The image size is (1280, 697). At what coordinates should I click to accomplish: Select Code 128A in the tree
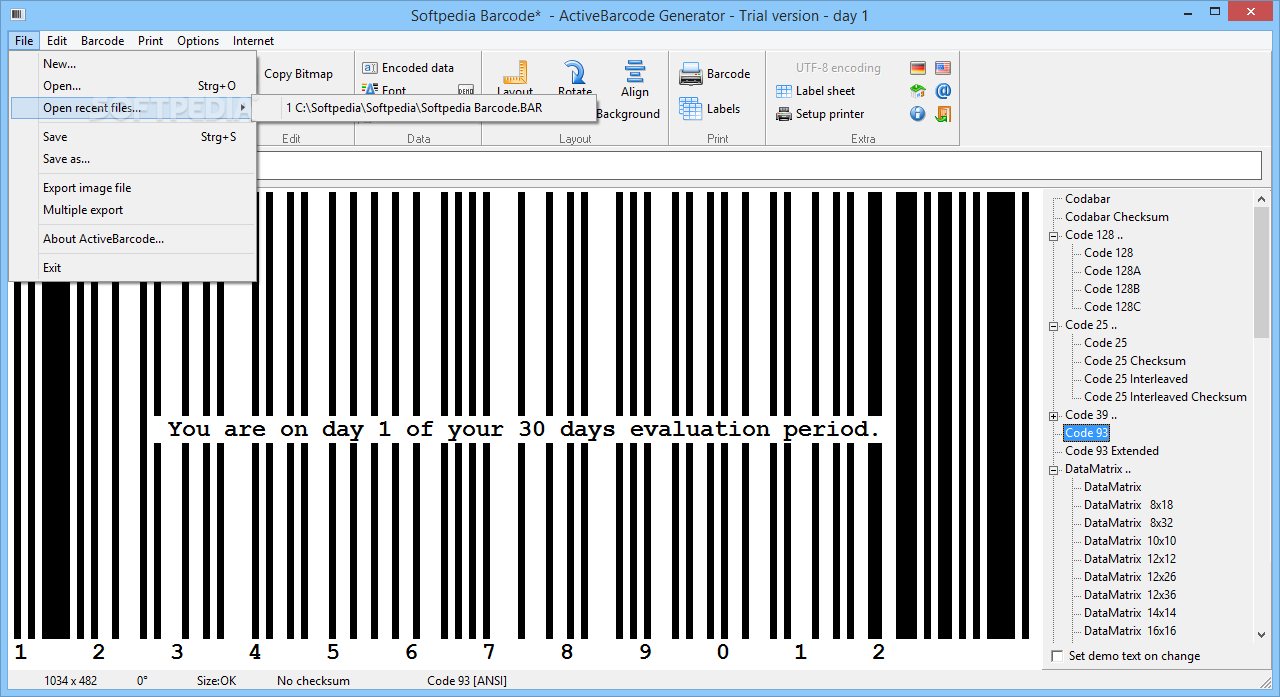point(1112,271)
